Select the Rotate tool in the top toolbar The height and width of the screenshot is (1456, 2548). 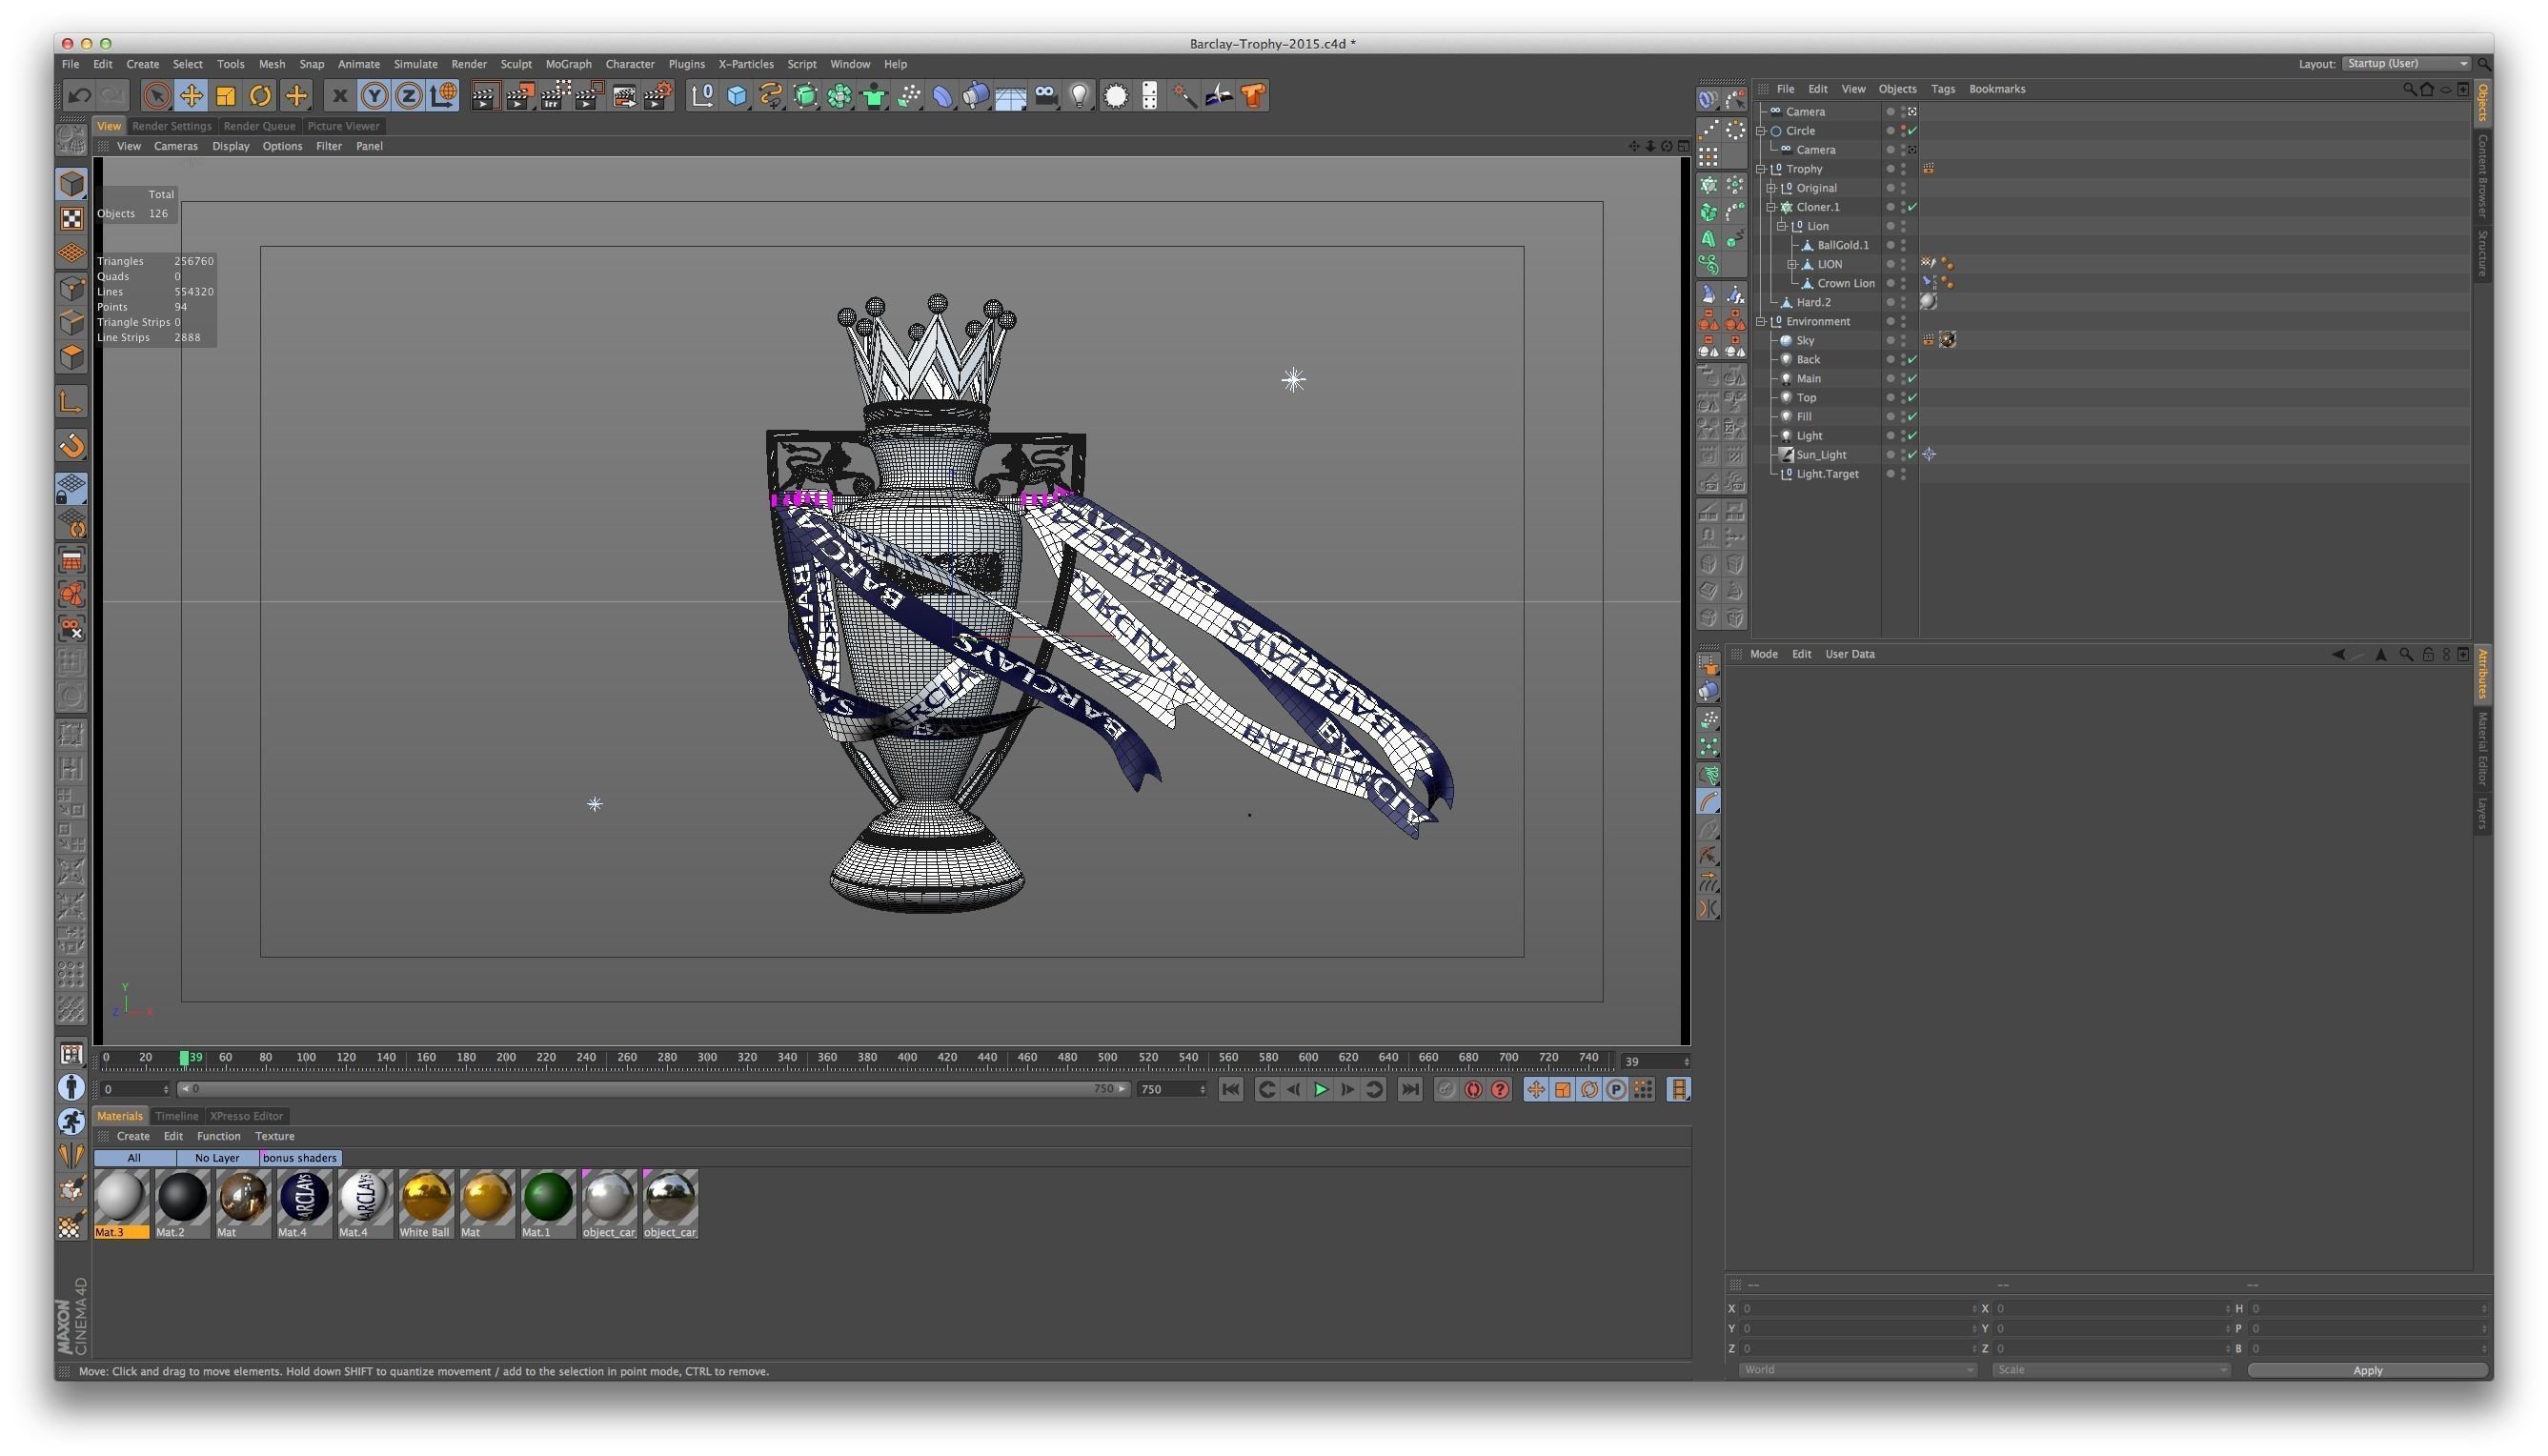click(x=260, y=96)
